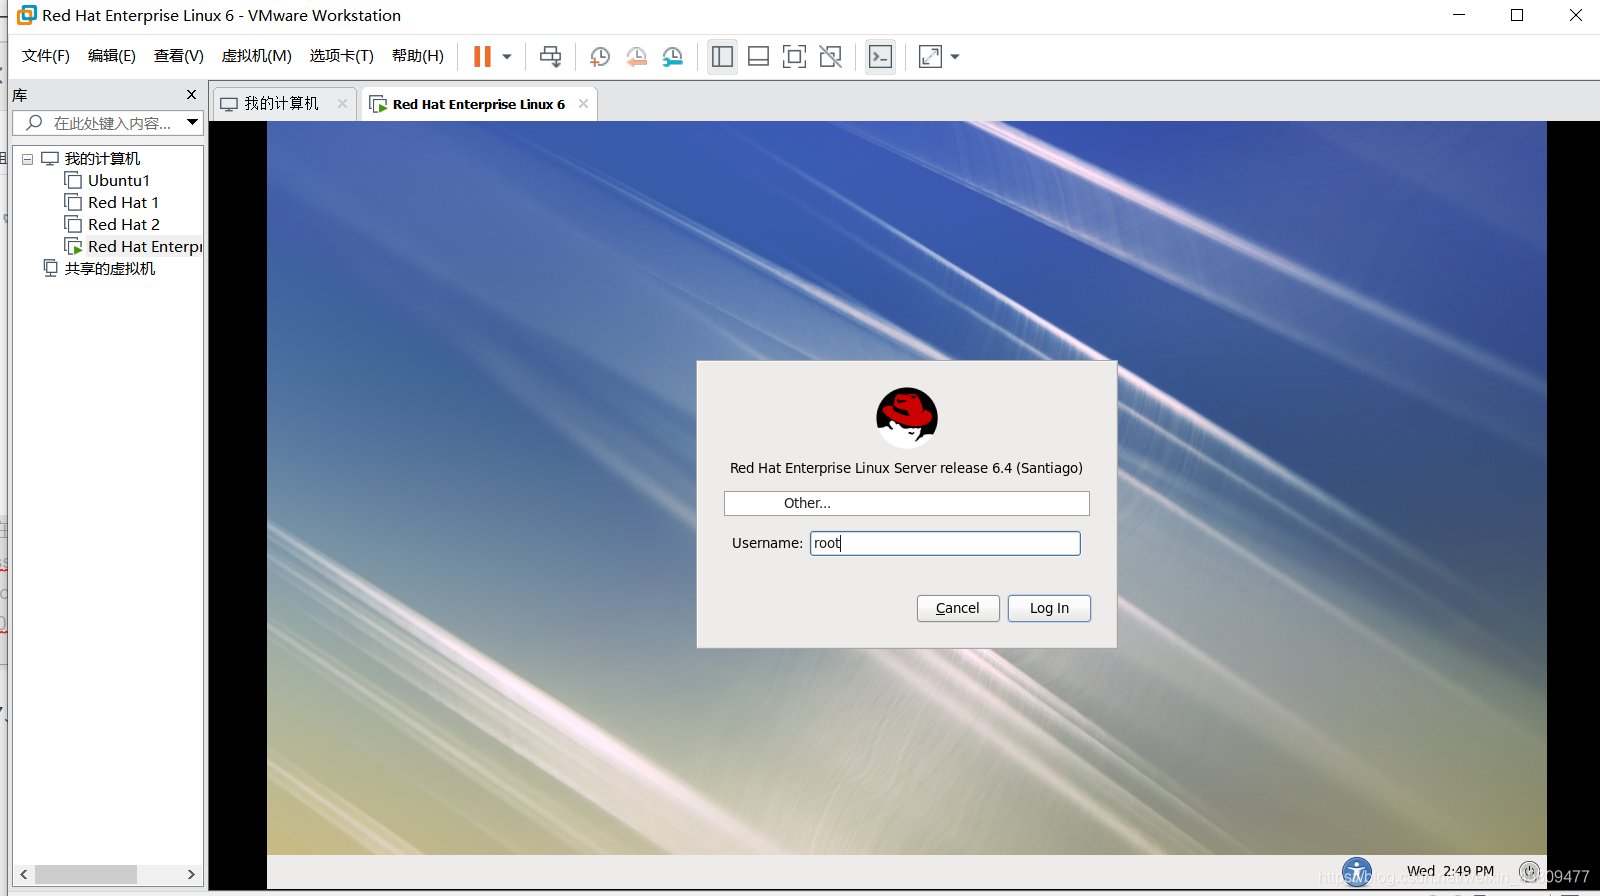The width and height of the screenshot is (1600, 896).
Task: Click the library search field
Action: pos(108,123)
